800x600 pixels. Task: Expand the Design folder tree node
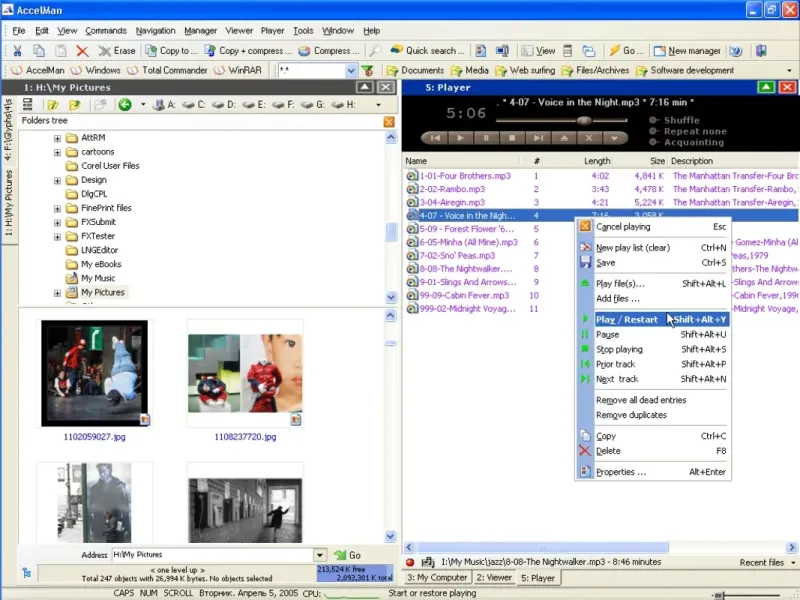pyautogui.click(x=58, y=180)
